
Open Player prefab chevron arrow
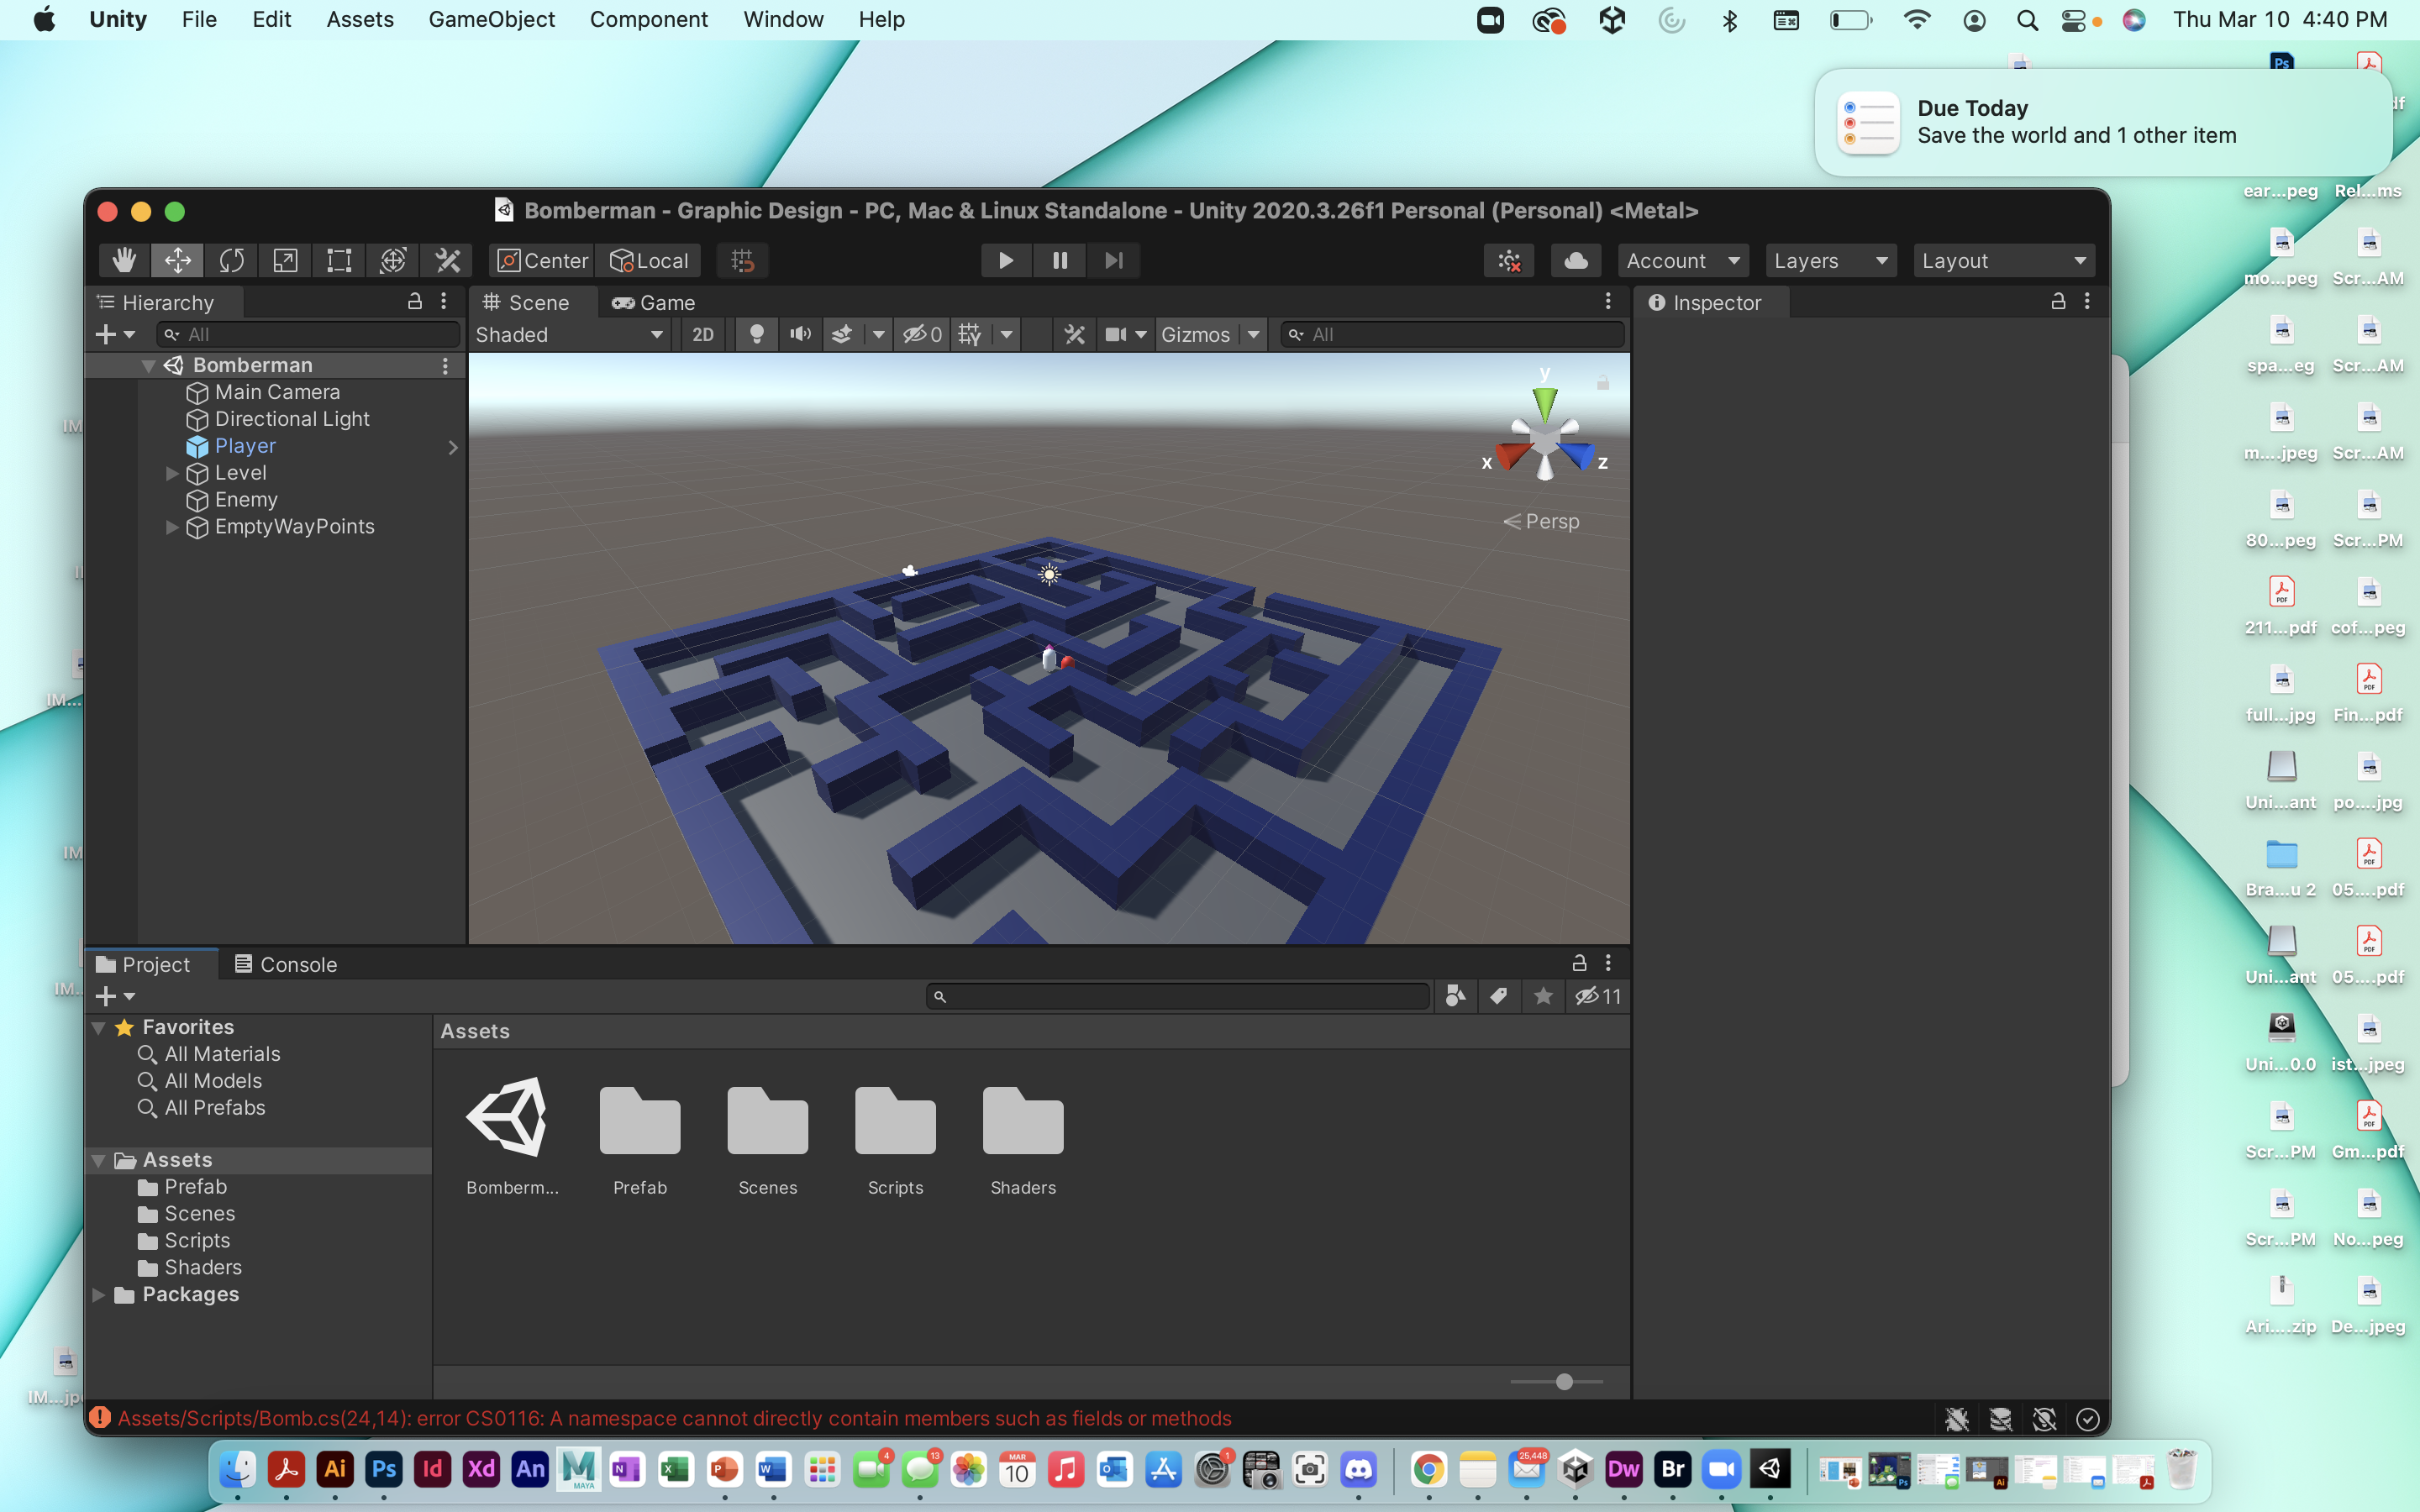tap(453, 447)
